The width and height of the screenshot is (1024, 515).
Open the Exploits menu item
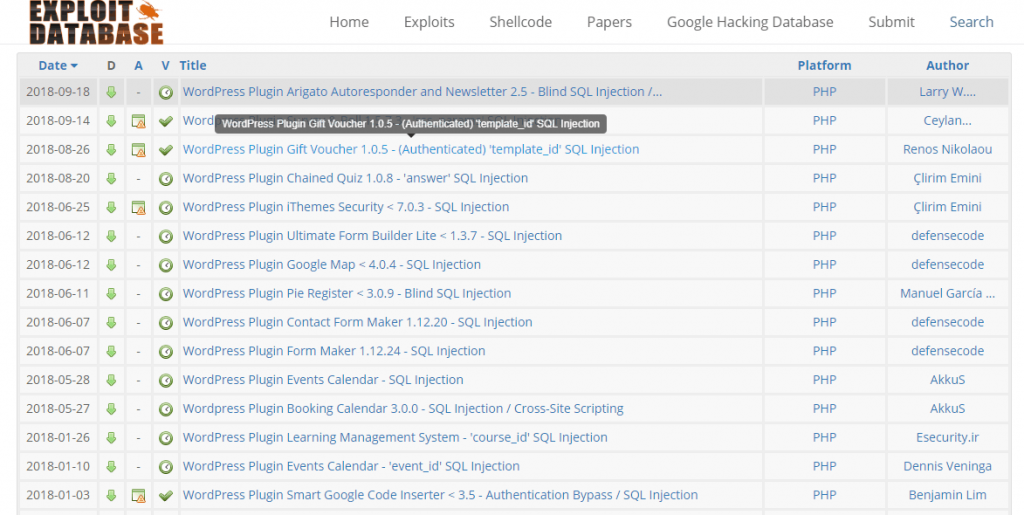click(429, 22)
